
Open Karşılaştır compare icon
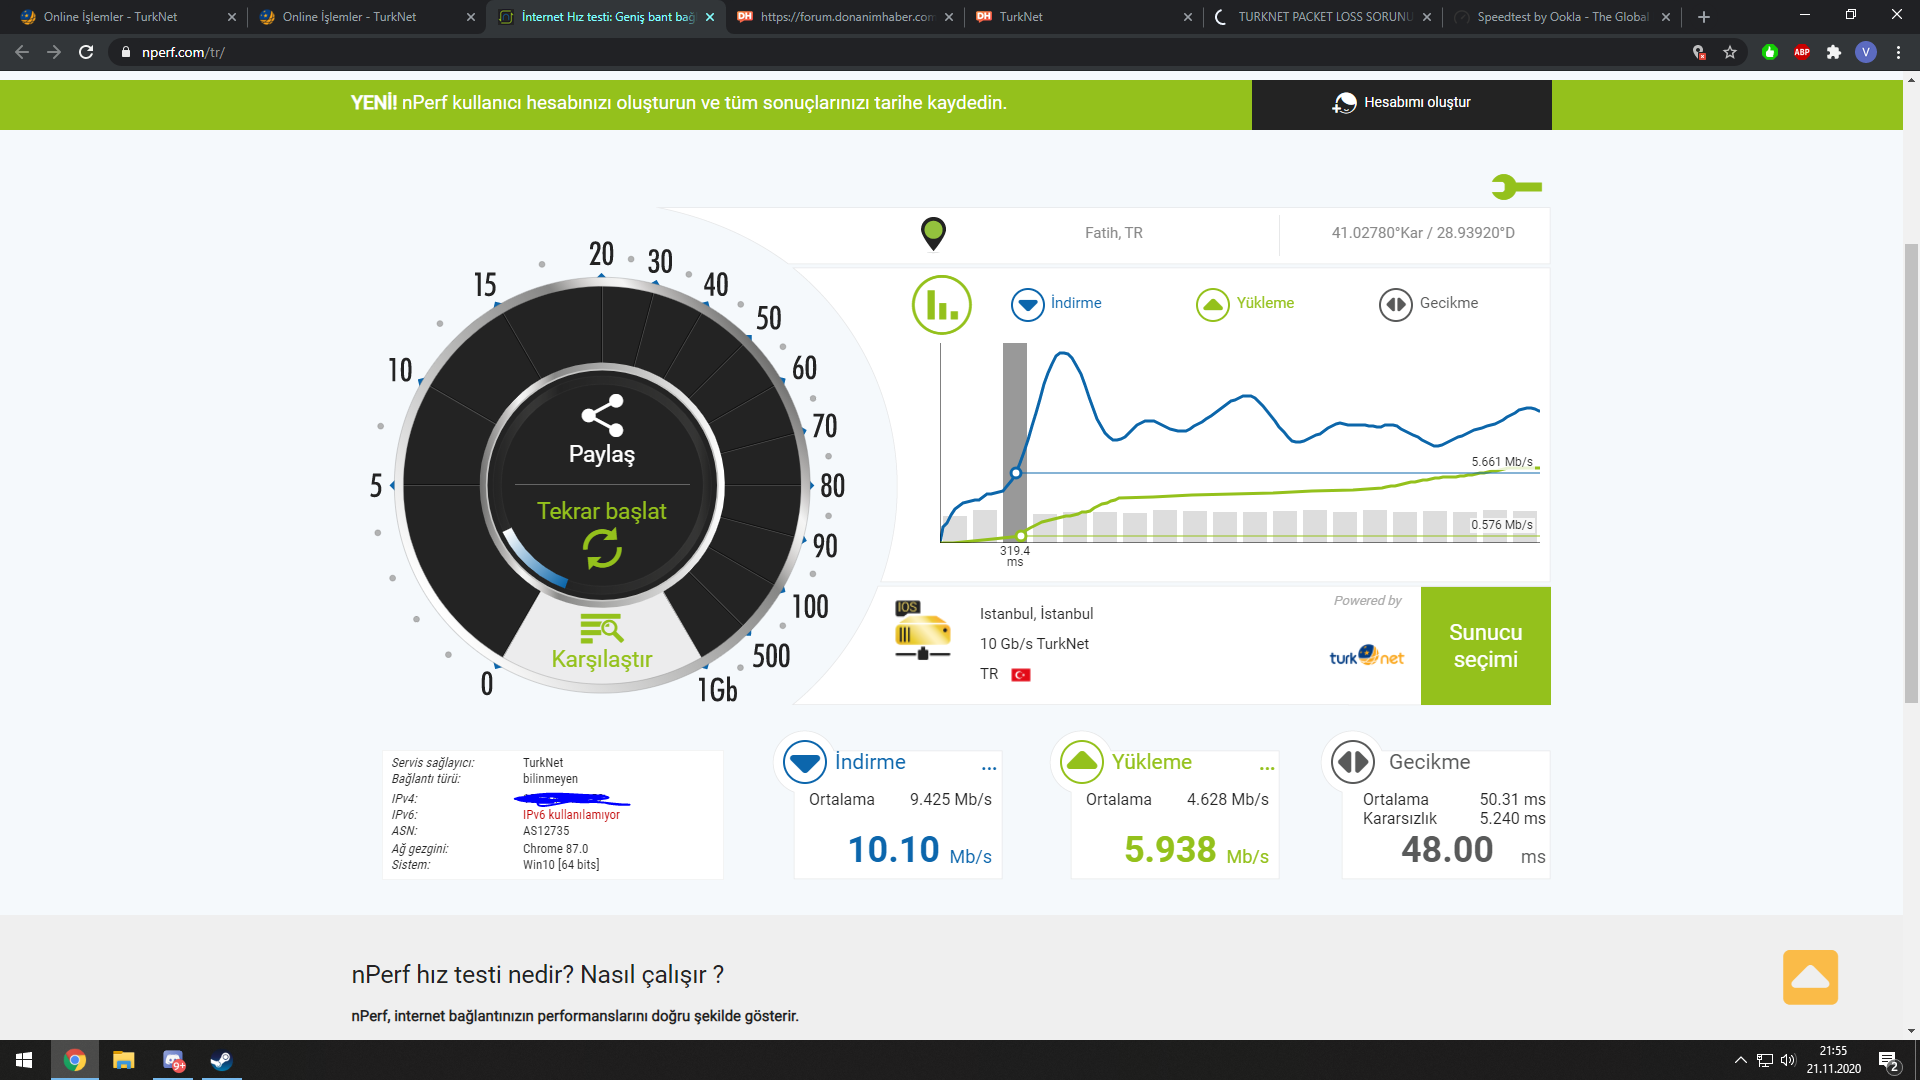601,629
